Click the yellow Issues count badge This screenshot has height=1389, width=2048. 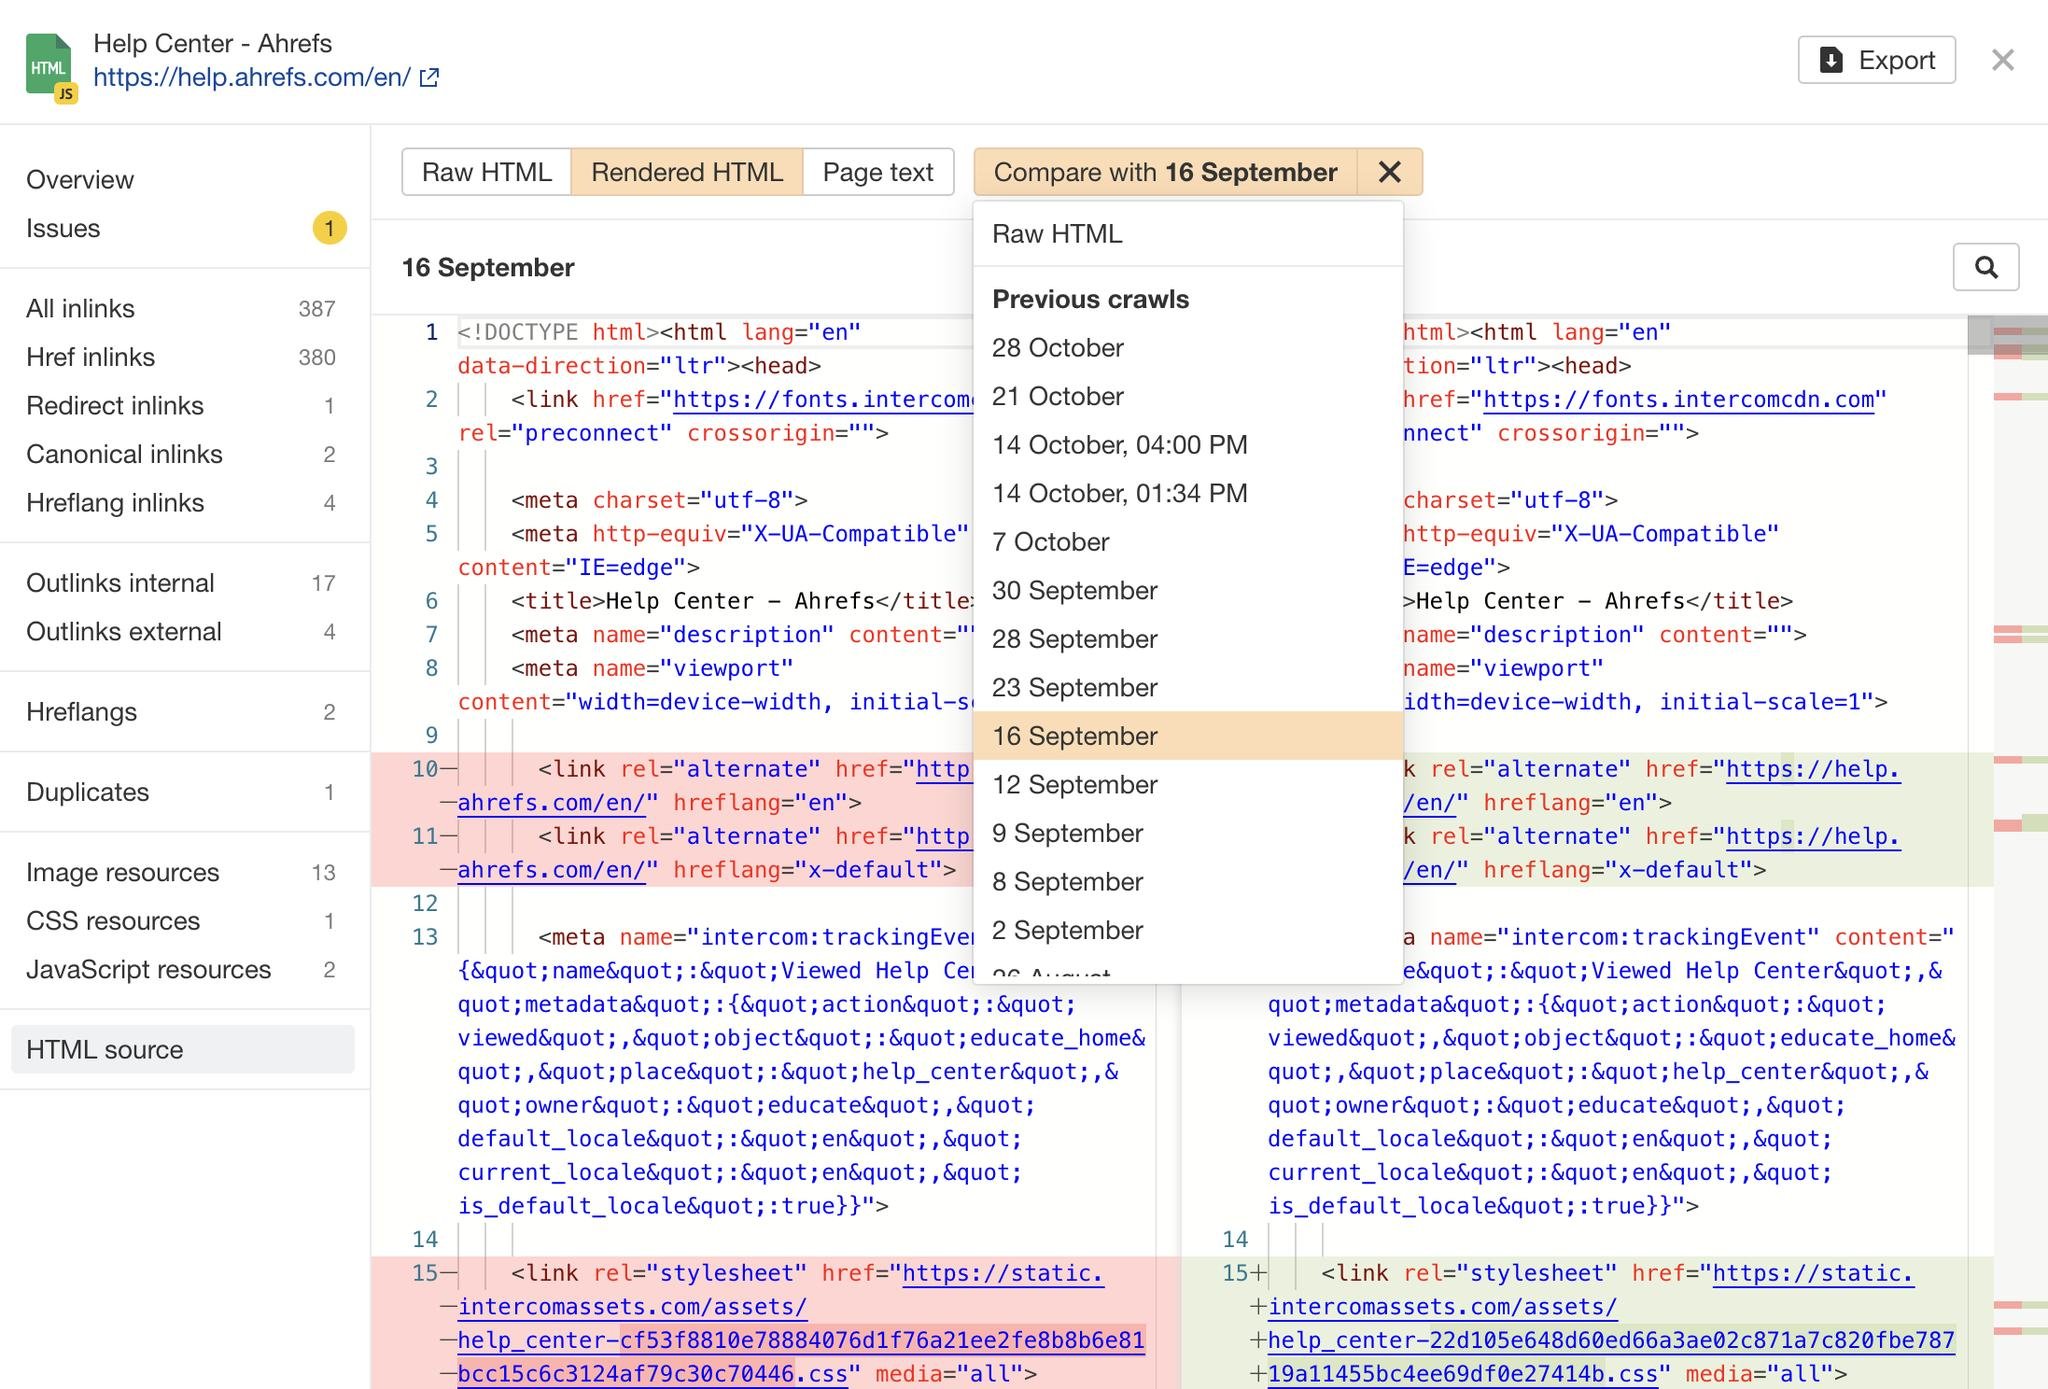point(329,228)
